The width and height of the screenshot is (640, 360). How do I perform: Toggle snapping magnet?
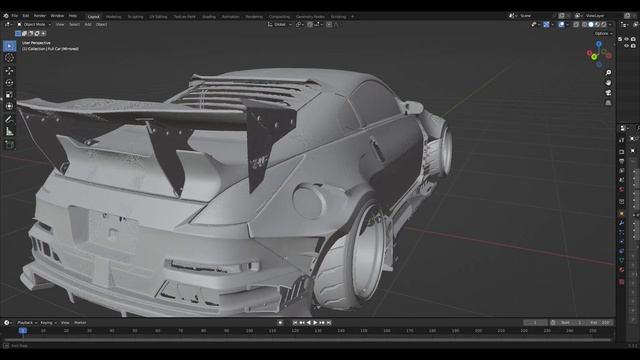point(310,24)
